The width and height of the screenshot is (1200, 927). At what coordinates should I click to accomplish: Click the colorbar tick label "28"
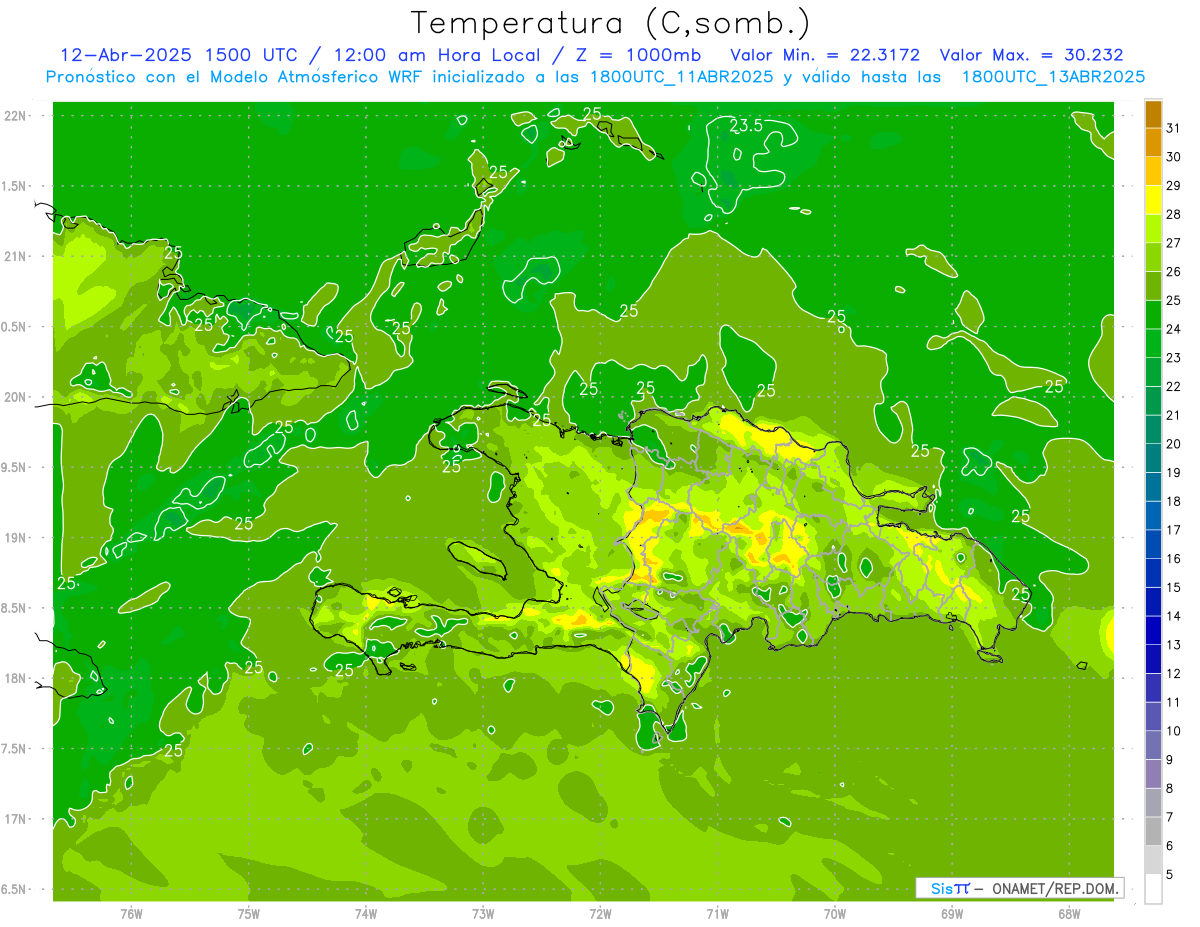(1174, 214)
